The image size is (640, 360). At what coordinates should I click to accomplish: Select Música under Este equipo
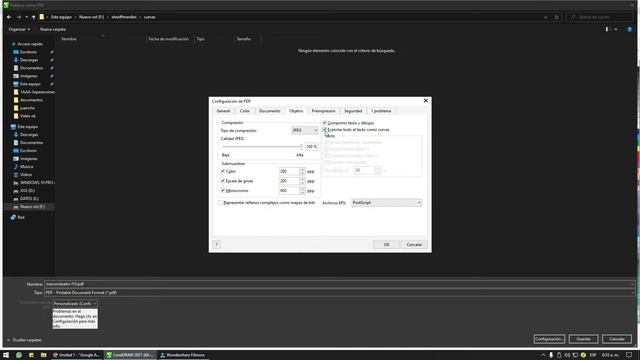coord(27,167)
